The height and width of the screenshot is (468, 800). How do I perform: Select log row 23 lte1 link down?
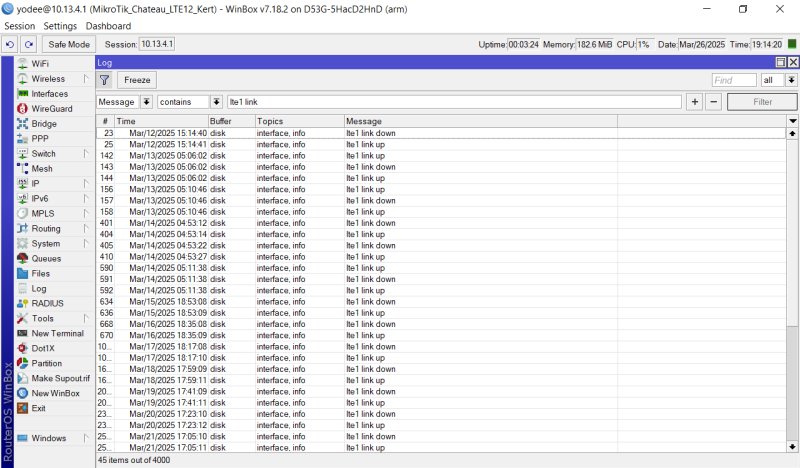coord(441,133)
